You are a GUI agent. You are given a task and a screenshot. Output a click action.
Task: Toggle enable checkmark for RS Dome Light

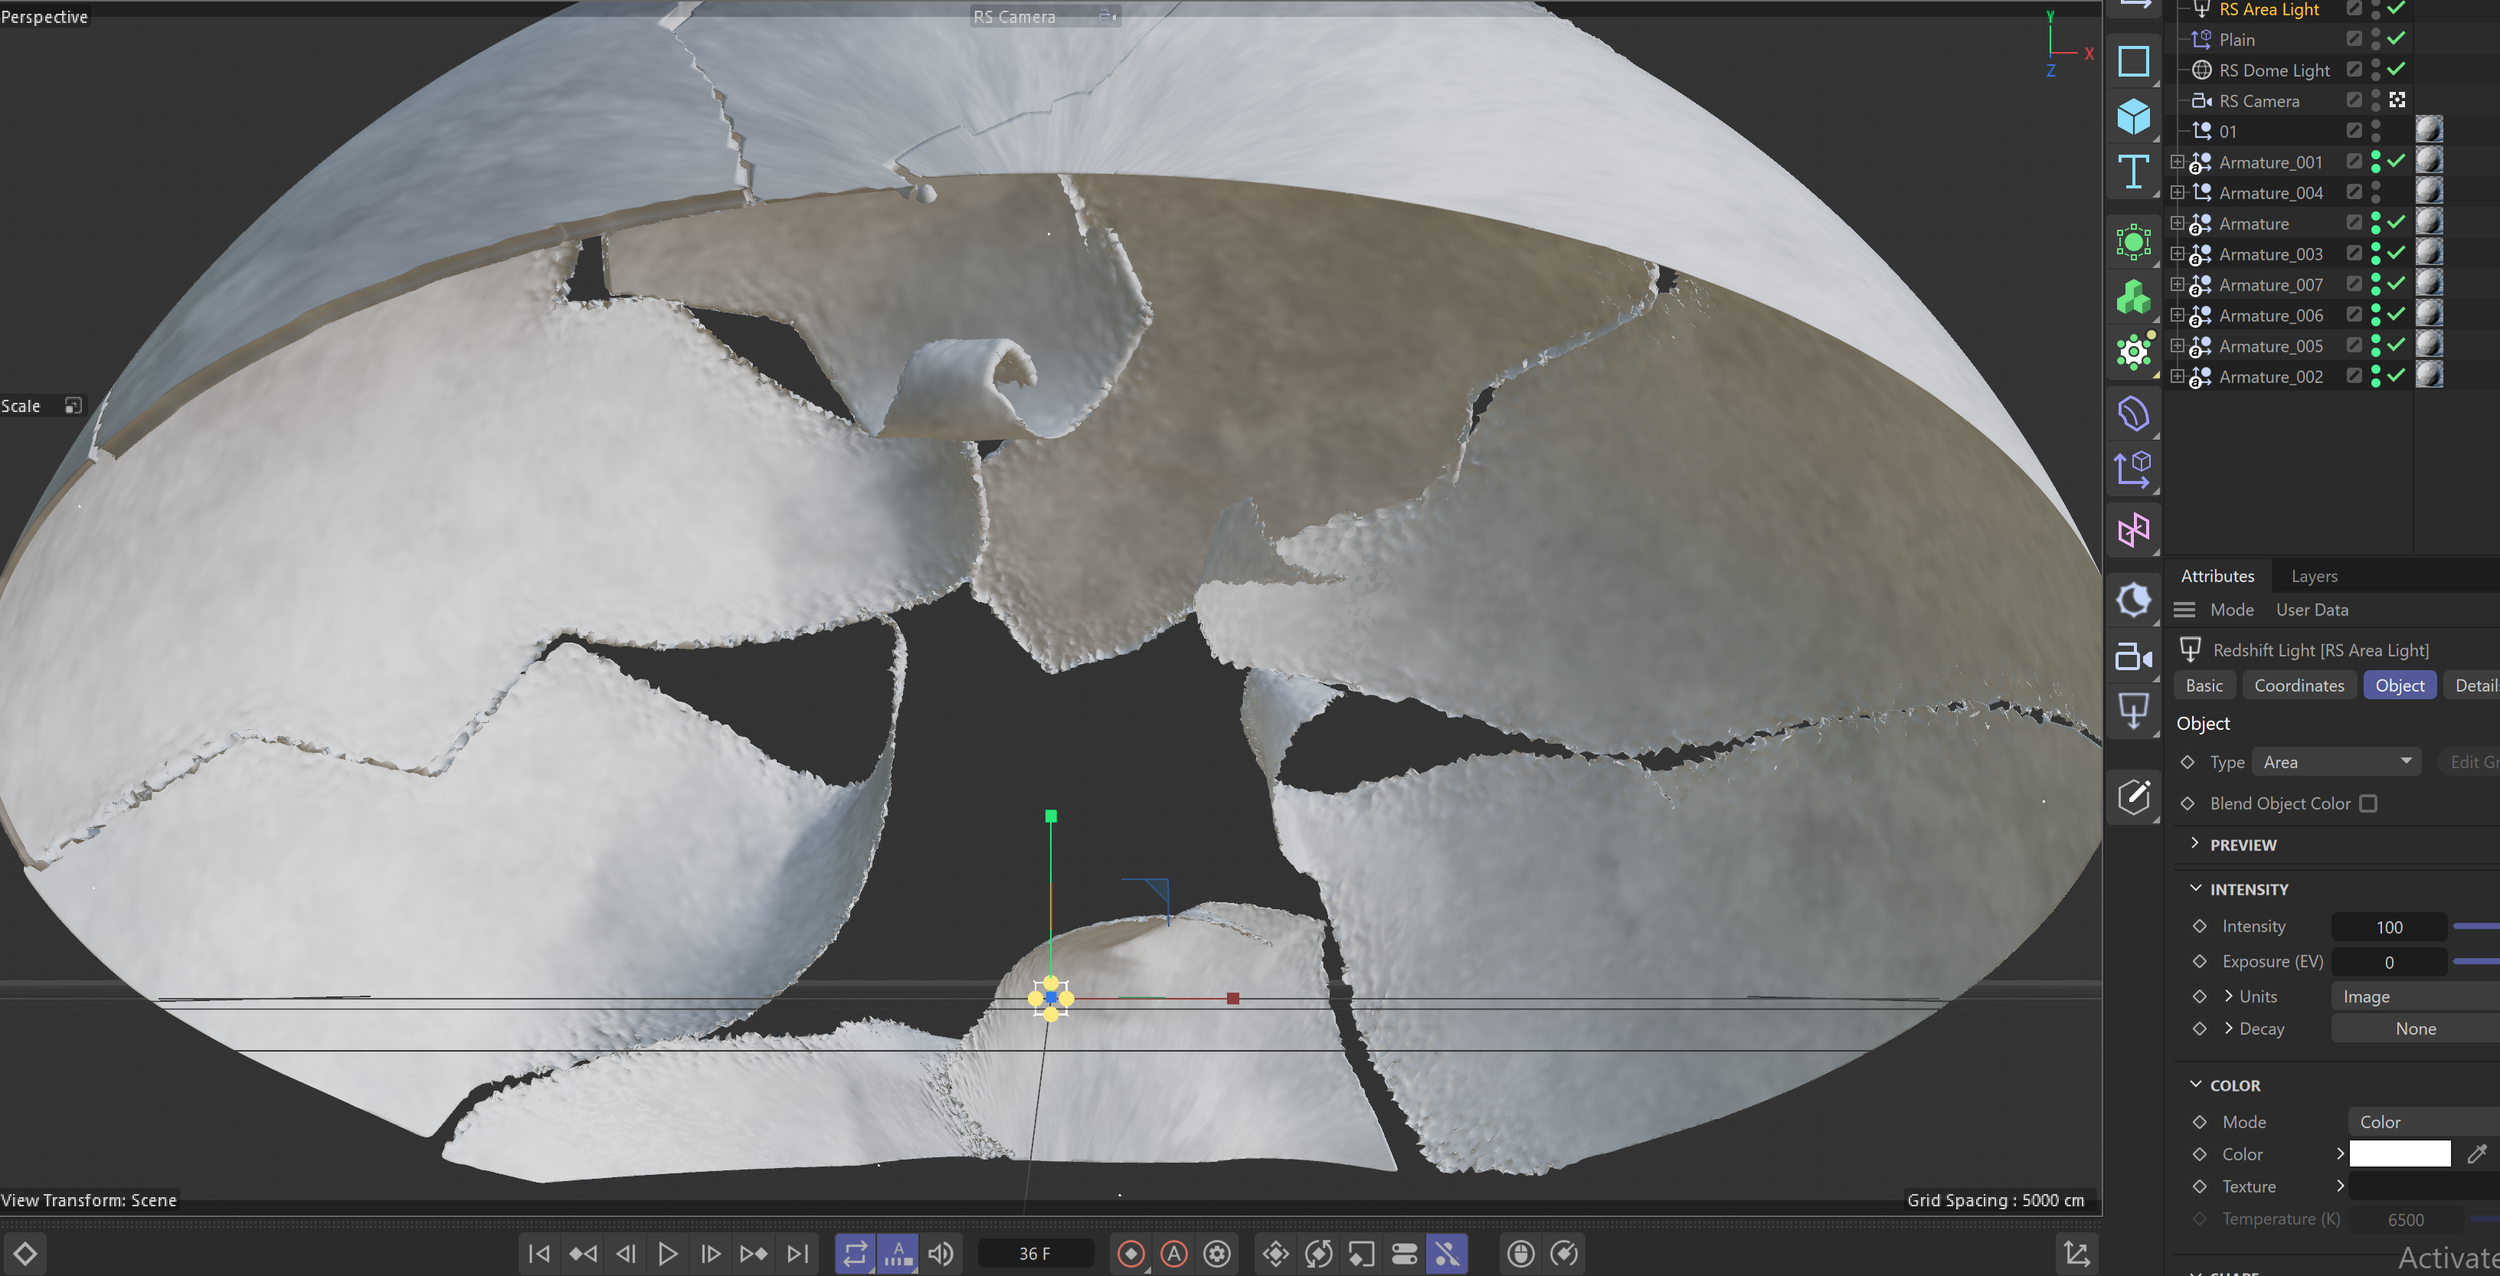2396,69
